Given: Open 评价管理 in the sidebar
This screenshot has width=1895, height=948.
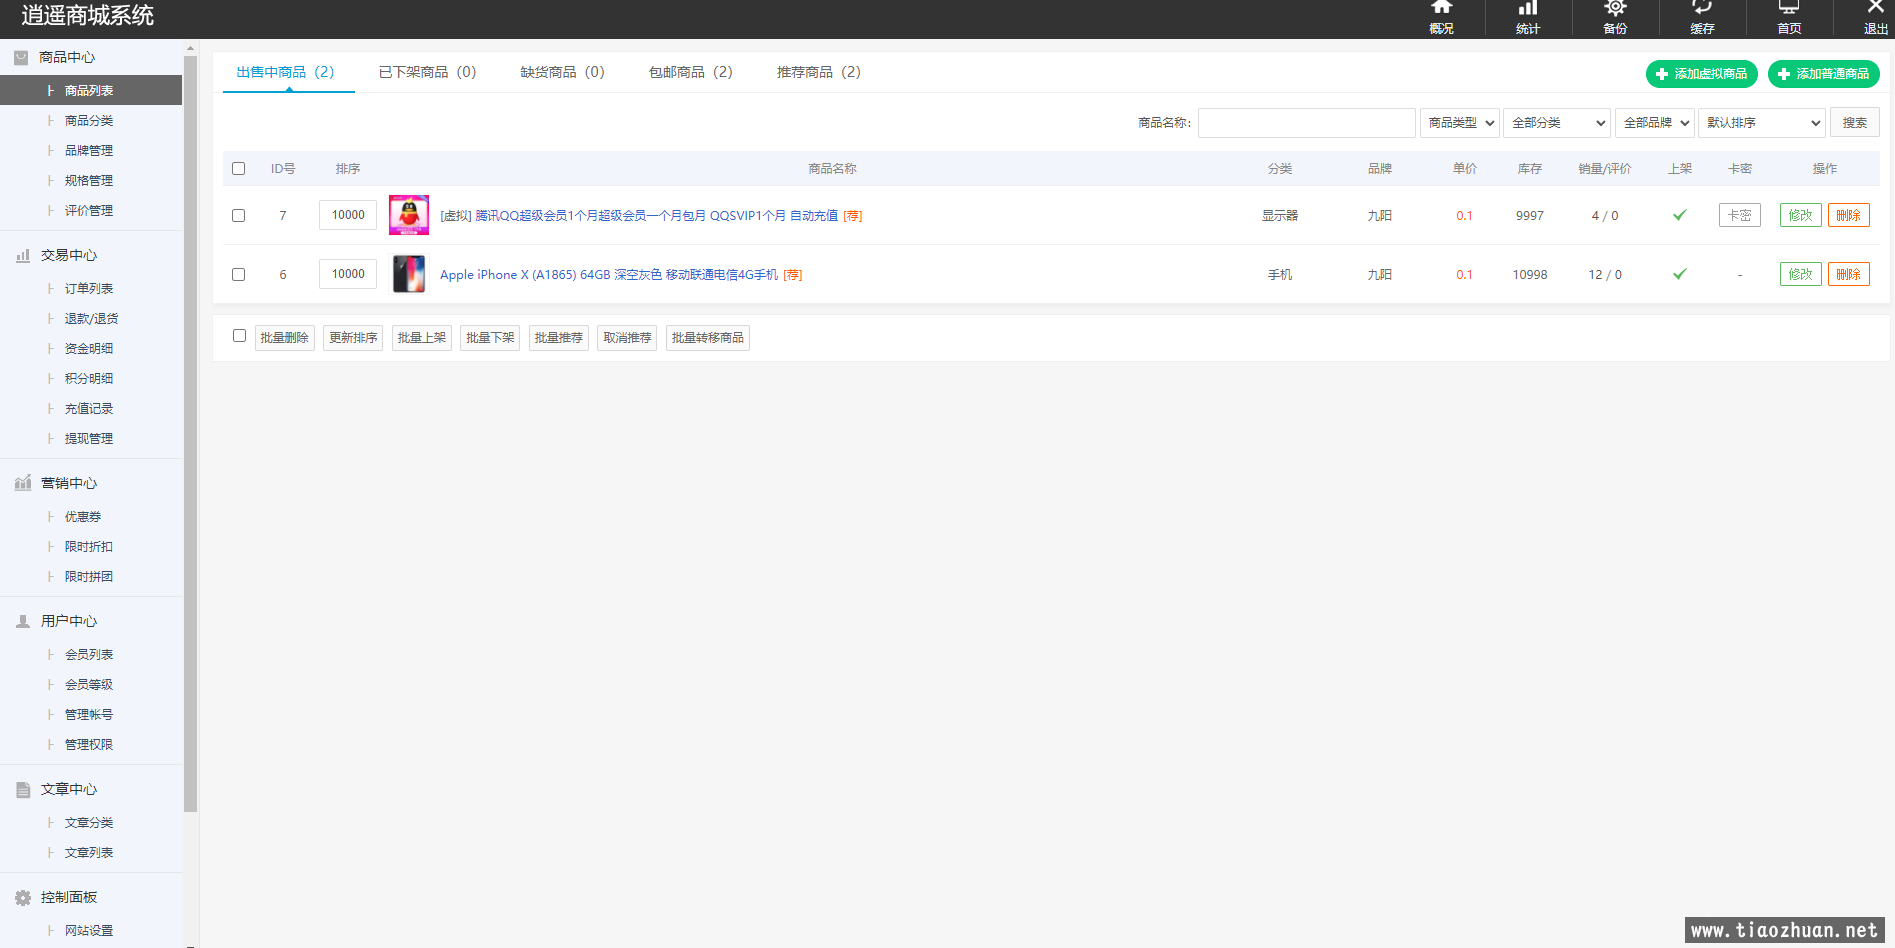Looking at the screenshot, I should coord(91,210).
